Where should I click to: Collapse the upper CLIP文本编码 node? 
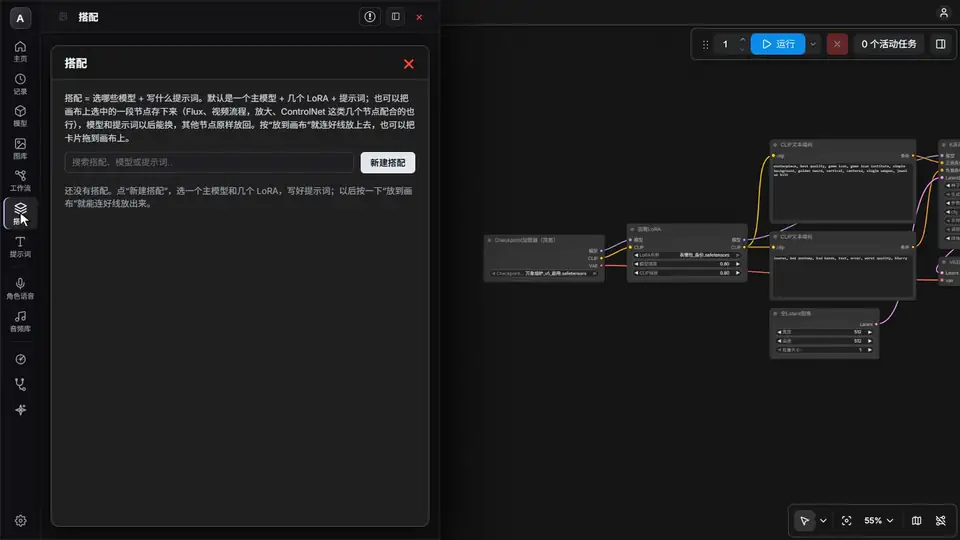[775, 145]
